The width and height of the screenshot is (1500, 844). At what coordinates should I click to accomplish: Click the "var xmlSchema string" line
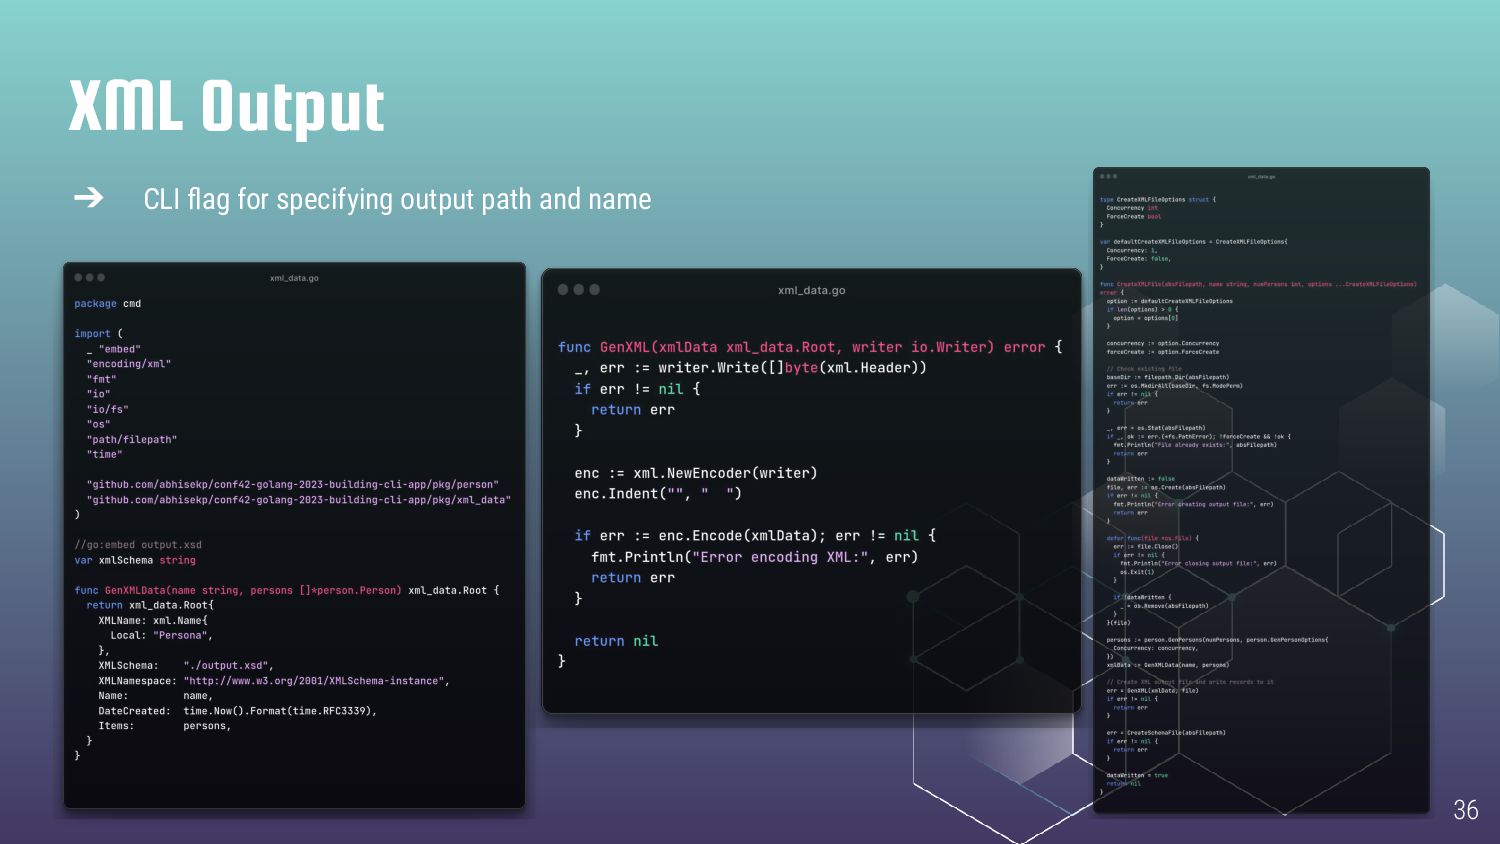[x=135, y=560]
